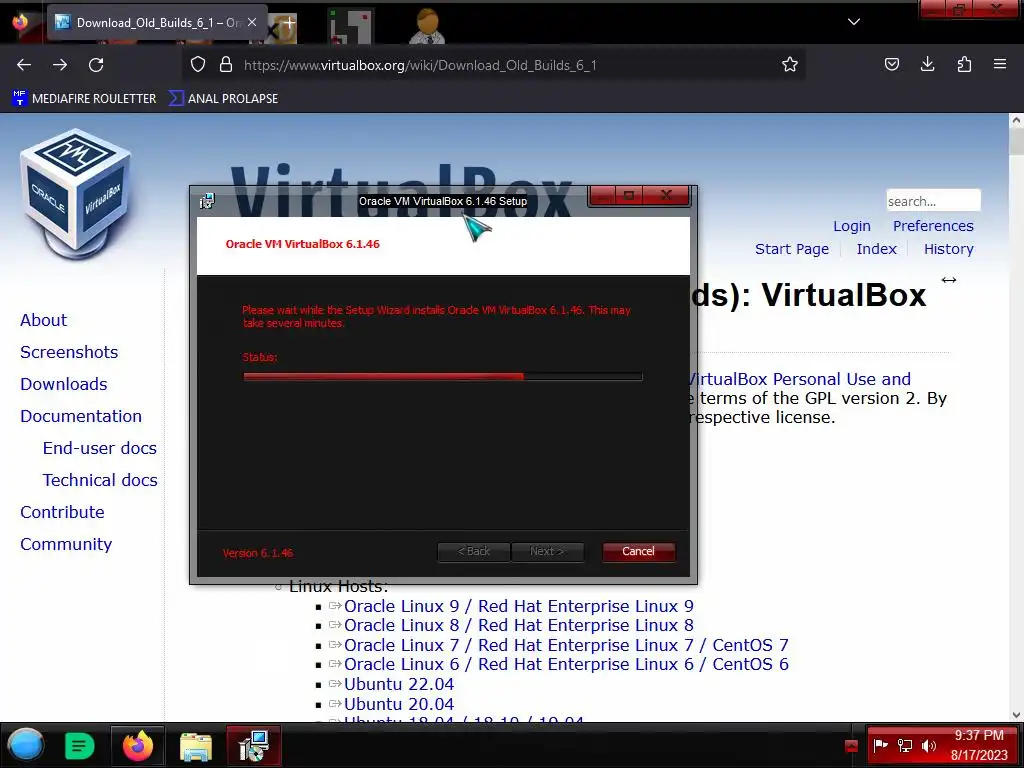The height and width of the screenshot is (768, 1024).
Task: Click the taskbar clock showing 9:37 PM
Action: [x=979, y=745]
